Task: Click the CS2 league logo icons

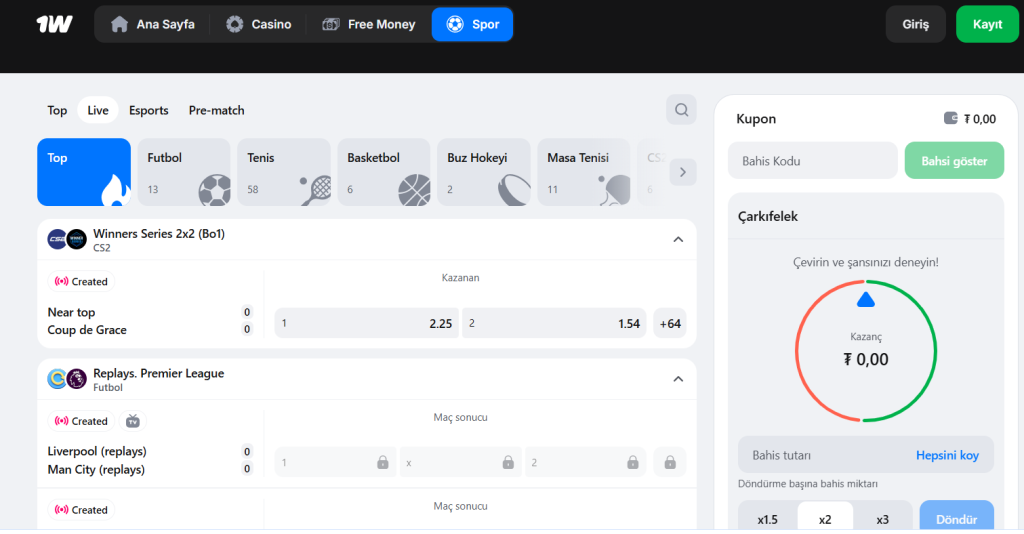Action: point(67,240)
